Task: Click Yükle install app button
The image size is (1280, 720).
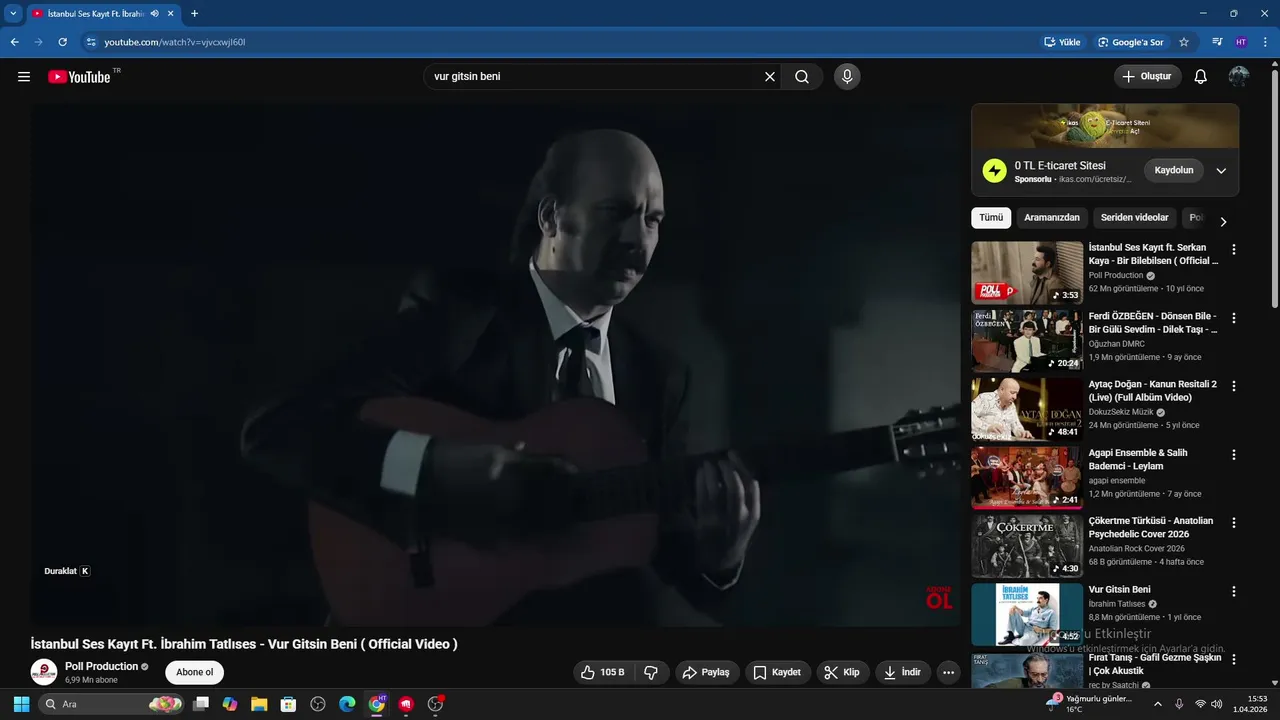Action: (1062, 42)
